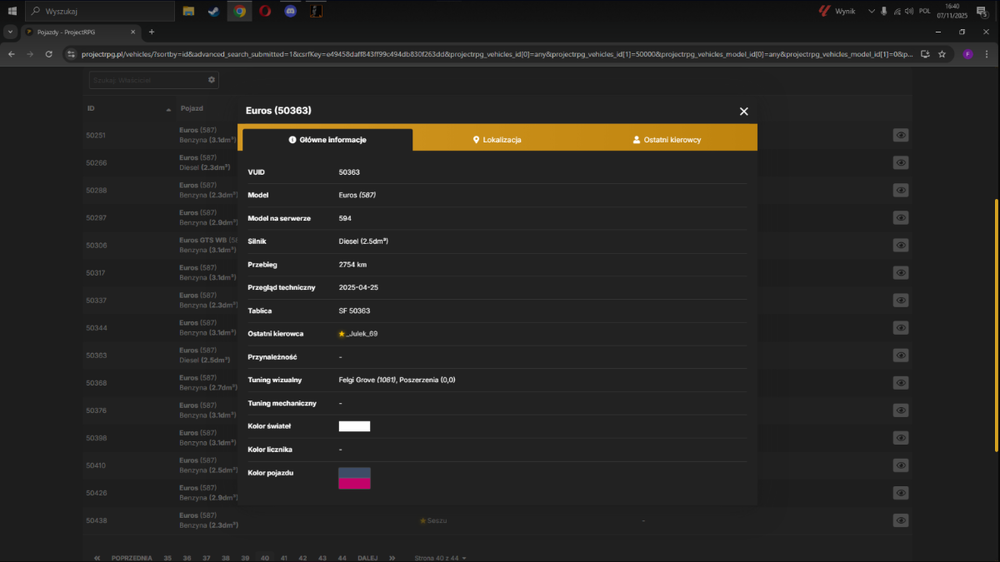The width and height of the screenshot is (1000, 562).
Task: Open the Wynik widget in the taskbar
Action: 837,11
